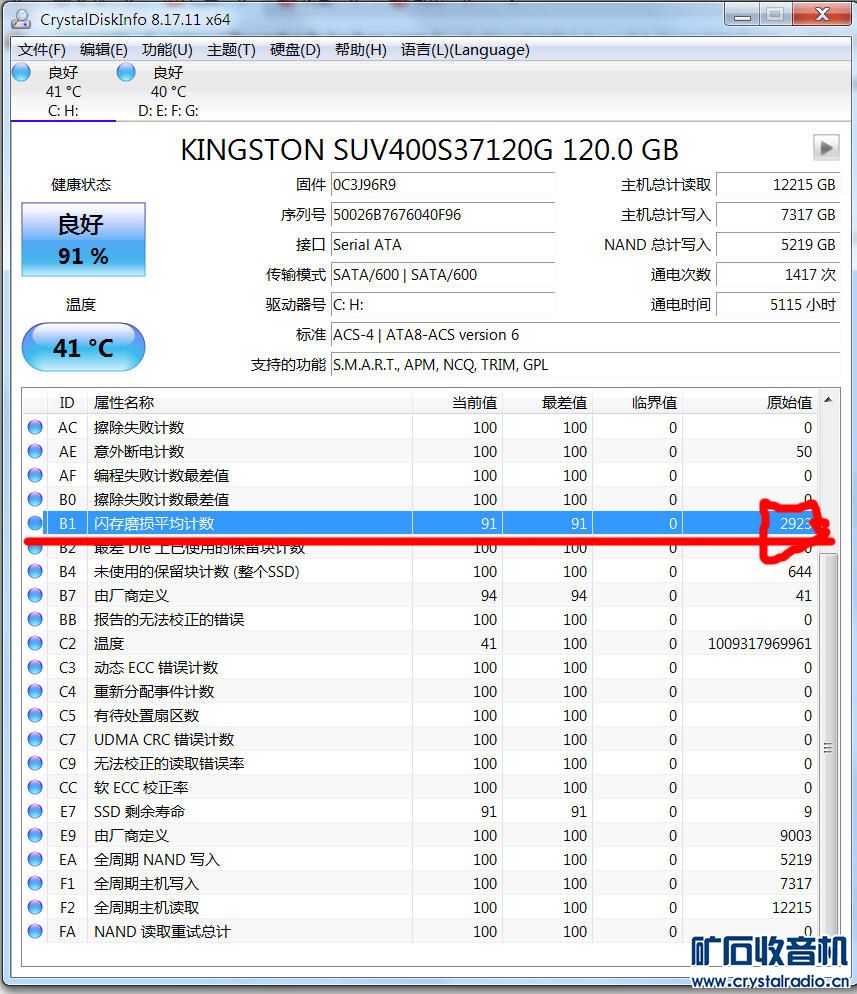Click the 原始值 column header
Viewport: 857px width, 994px height.
(x=750, y=403)
